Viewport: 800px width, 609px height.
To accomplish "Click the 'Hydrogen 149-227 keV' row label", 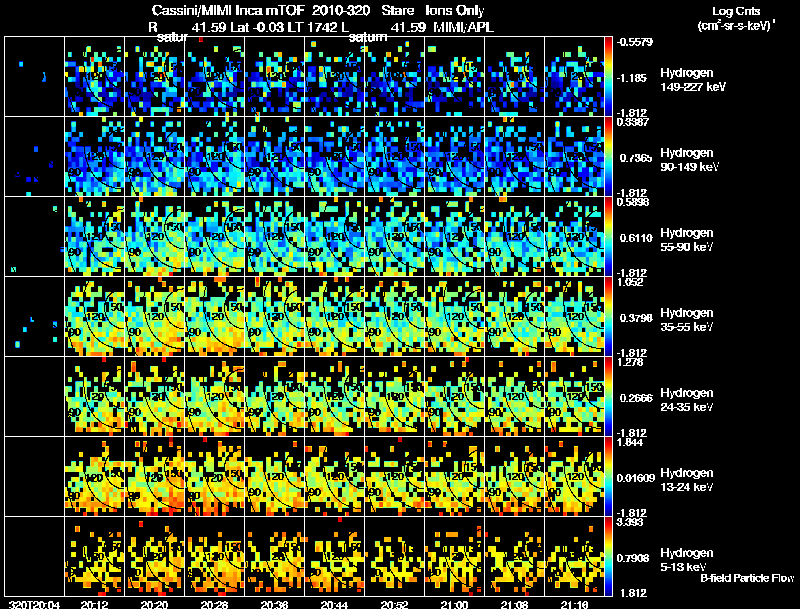I will click(692, 80).
